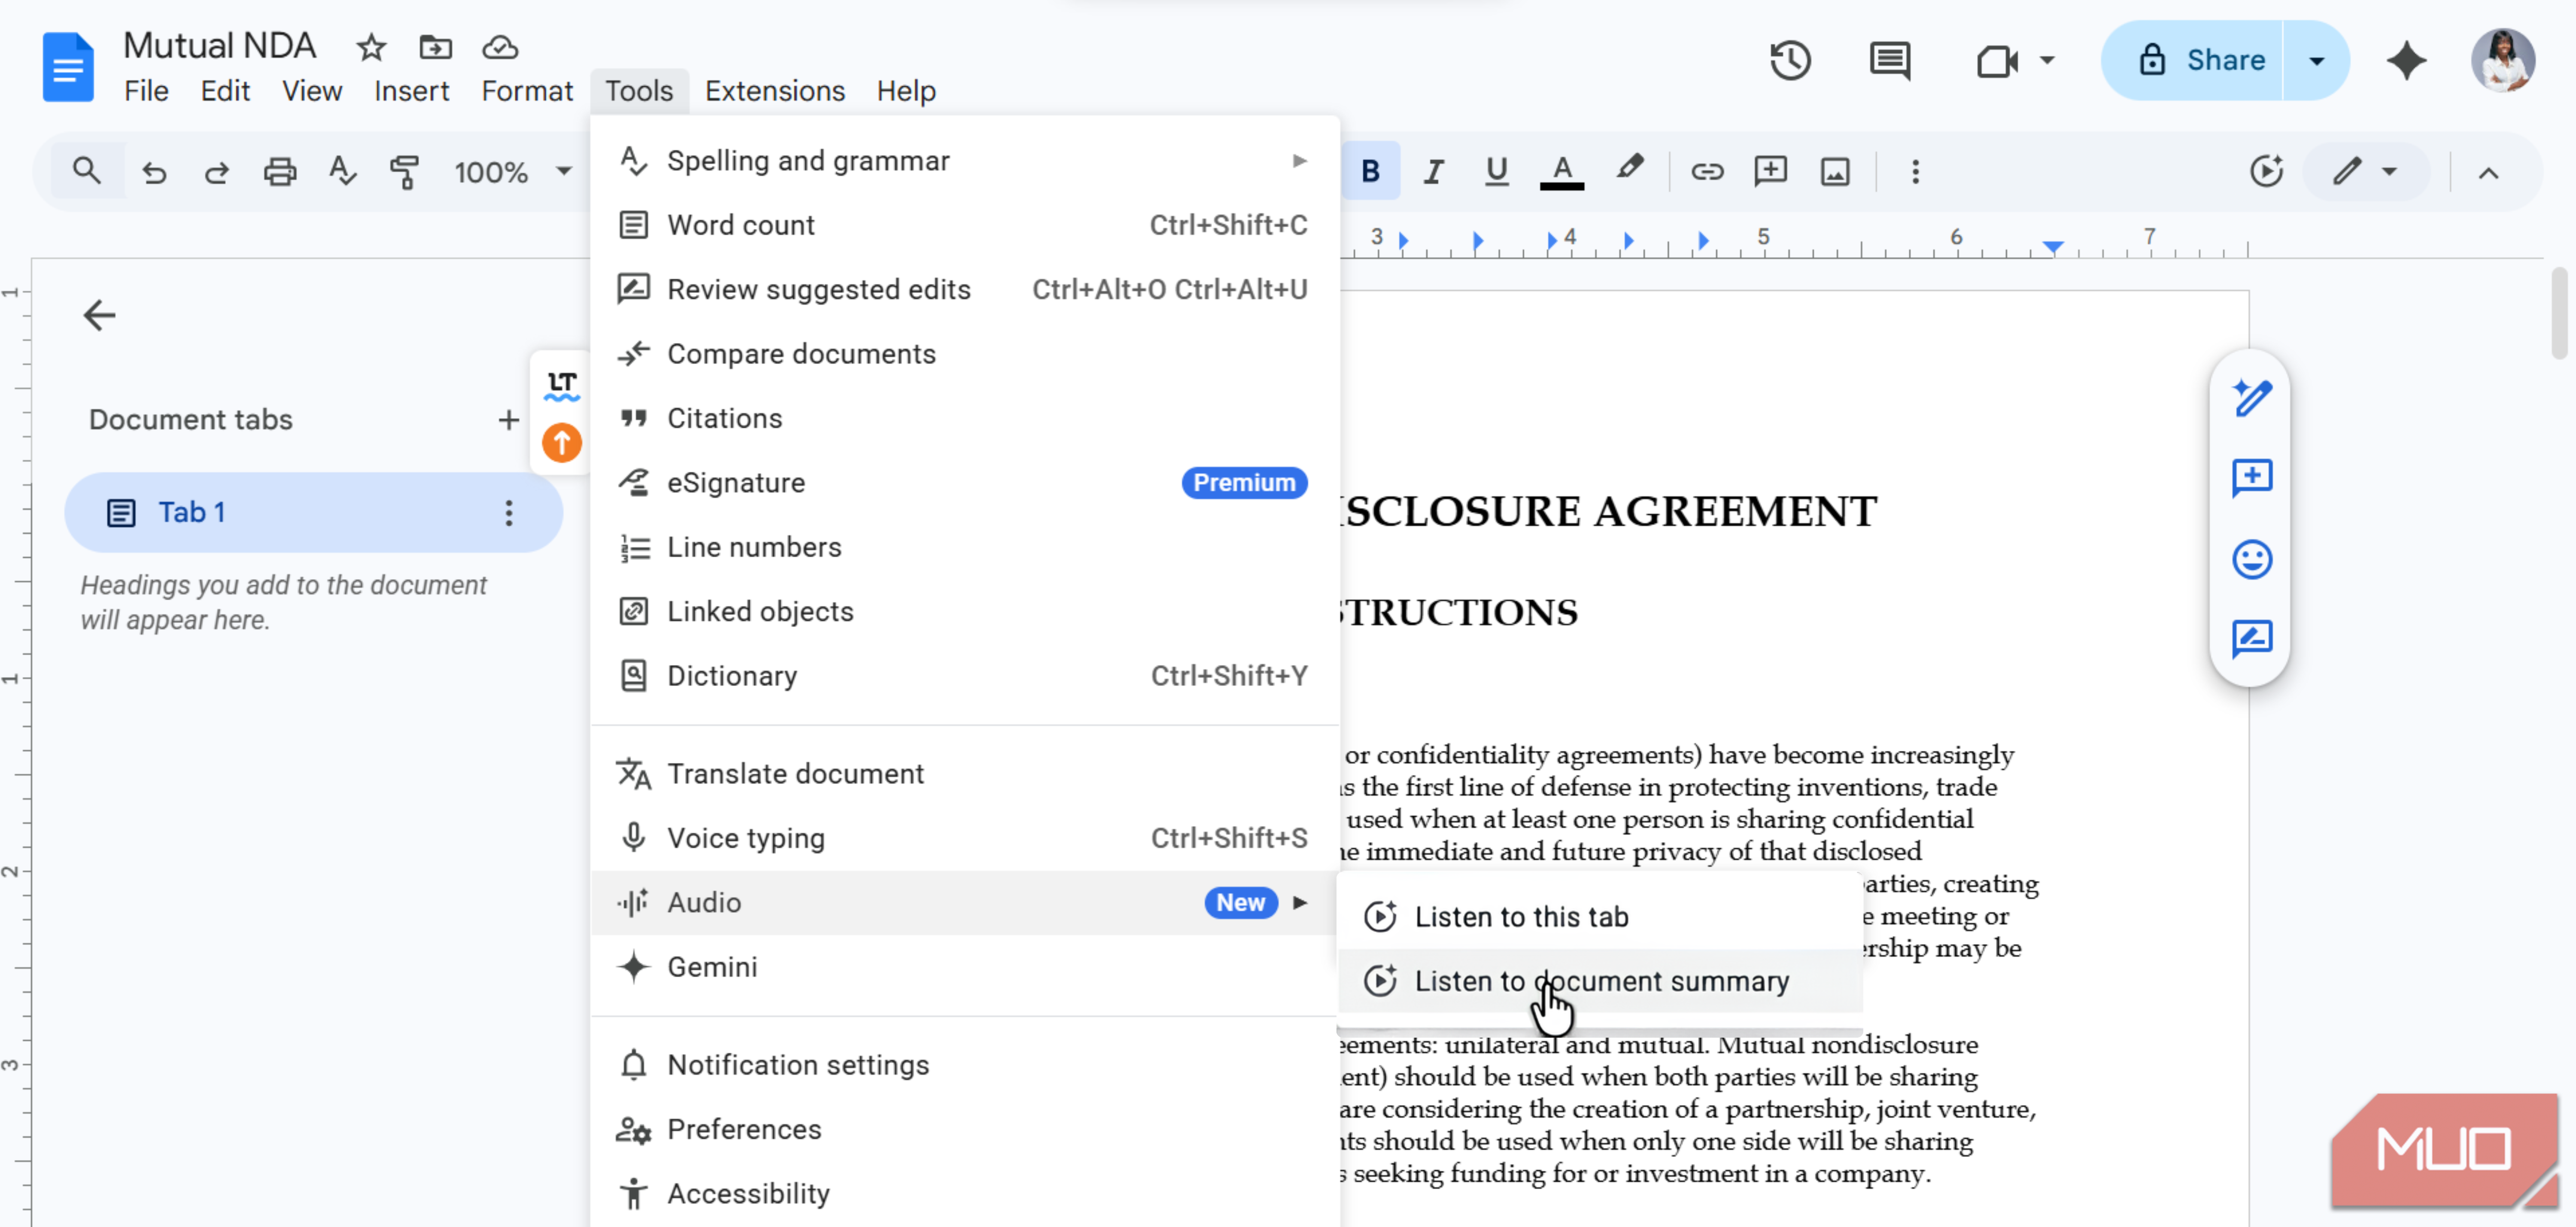The width and height of the screenshot is (2576, 1227).
Task: Open the text color picker
Action: (x=1562, y=171)
